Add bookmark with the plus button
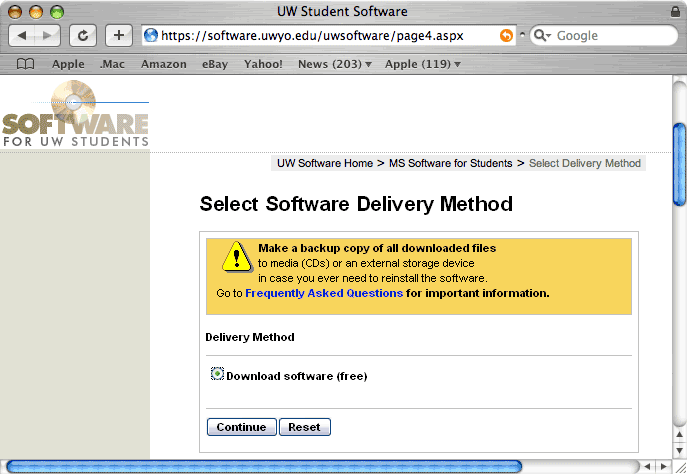The height and width of the screenshot is (474, 687). [119, 35]
